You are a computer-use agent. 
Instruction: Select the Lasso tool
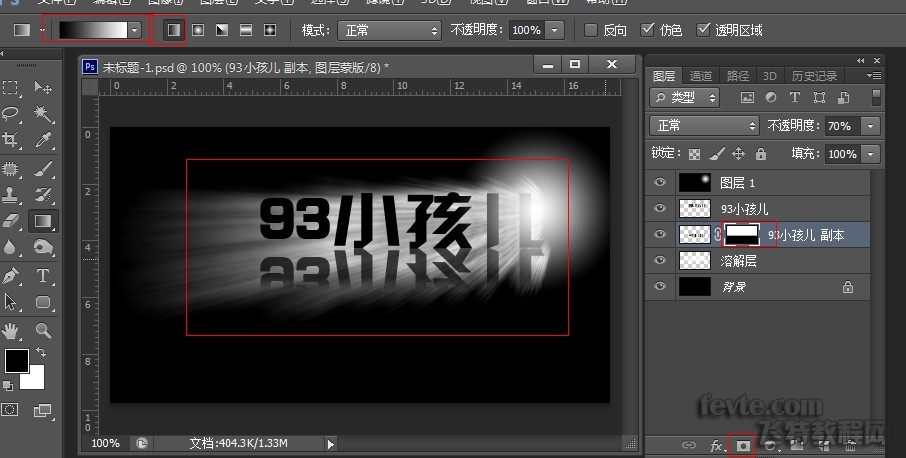13,114
